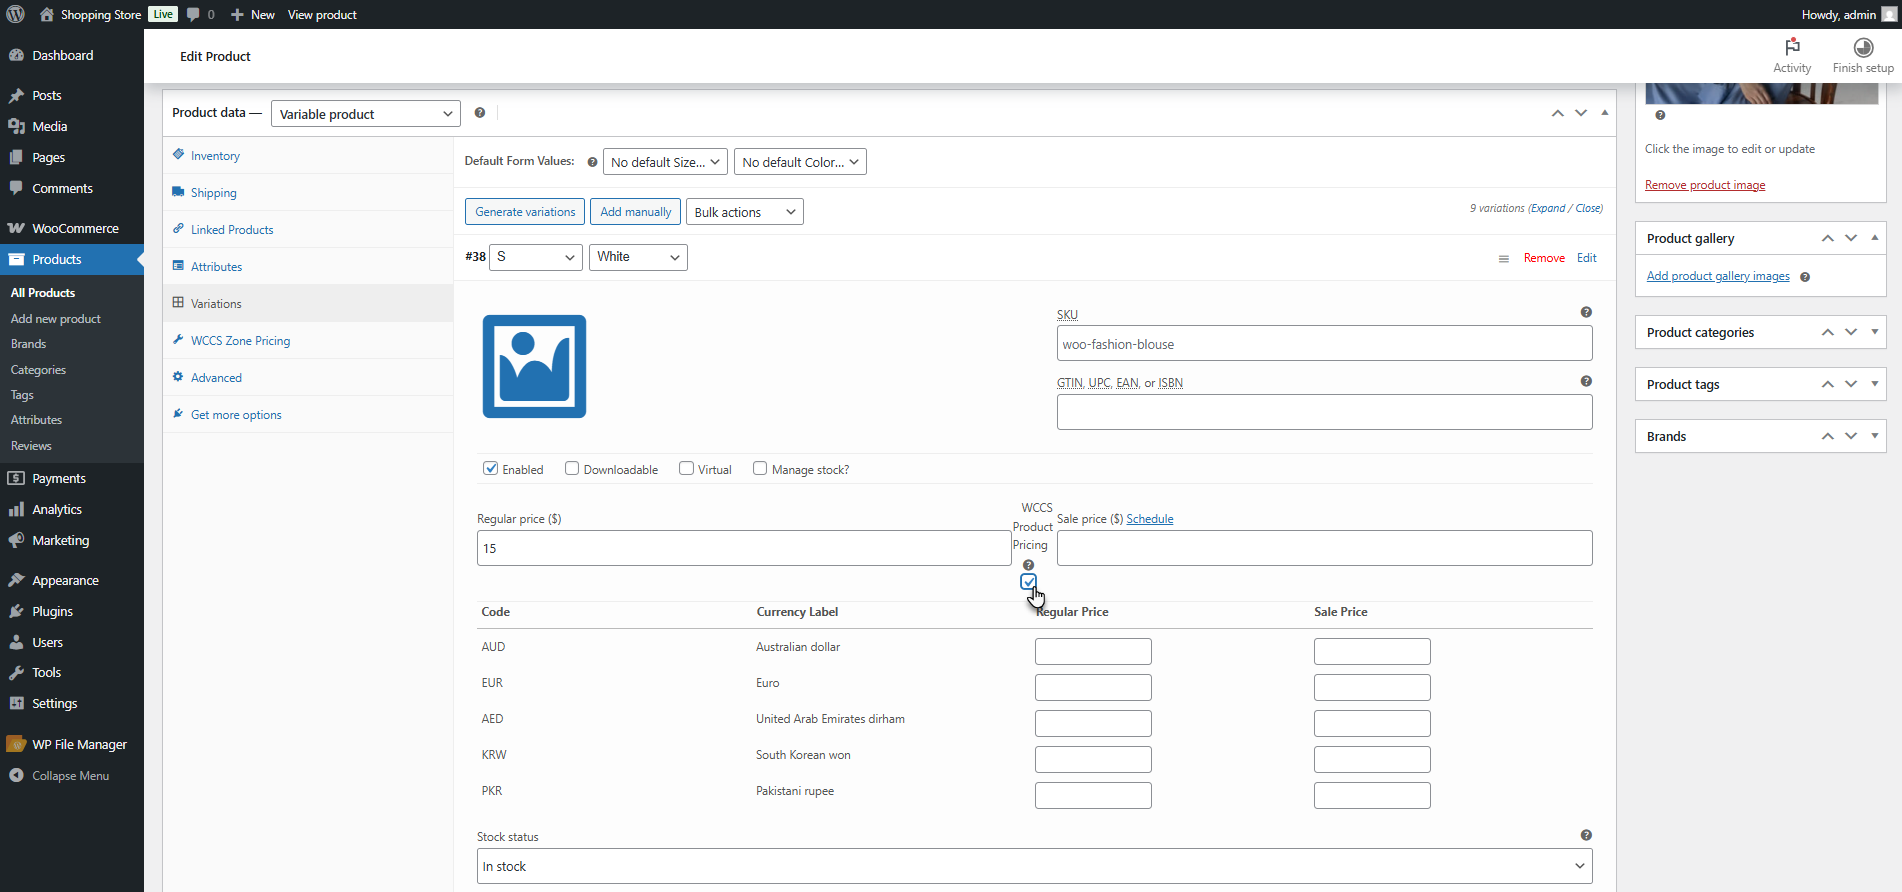1902x892 pixels.
Task: Click Stock status help tooltip icon
Action: point(1586,835)
